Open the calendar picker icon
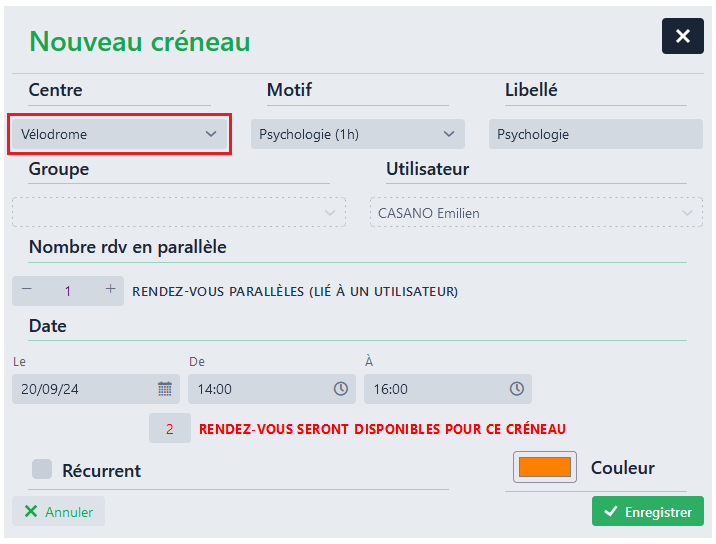The image size is (716, 544). click(165, 389)
